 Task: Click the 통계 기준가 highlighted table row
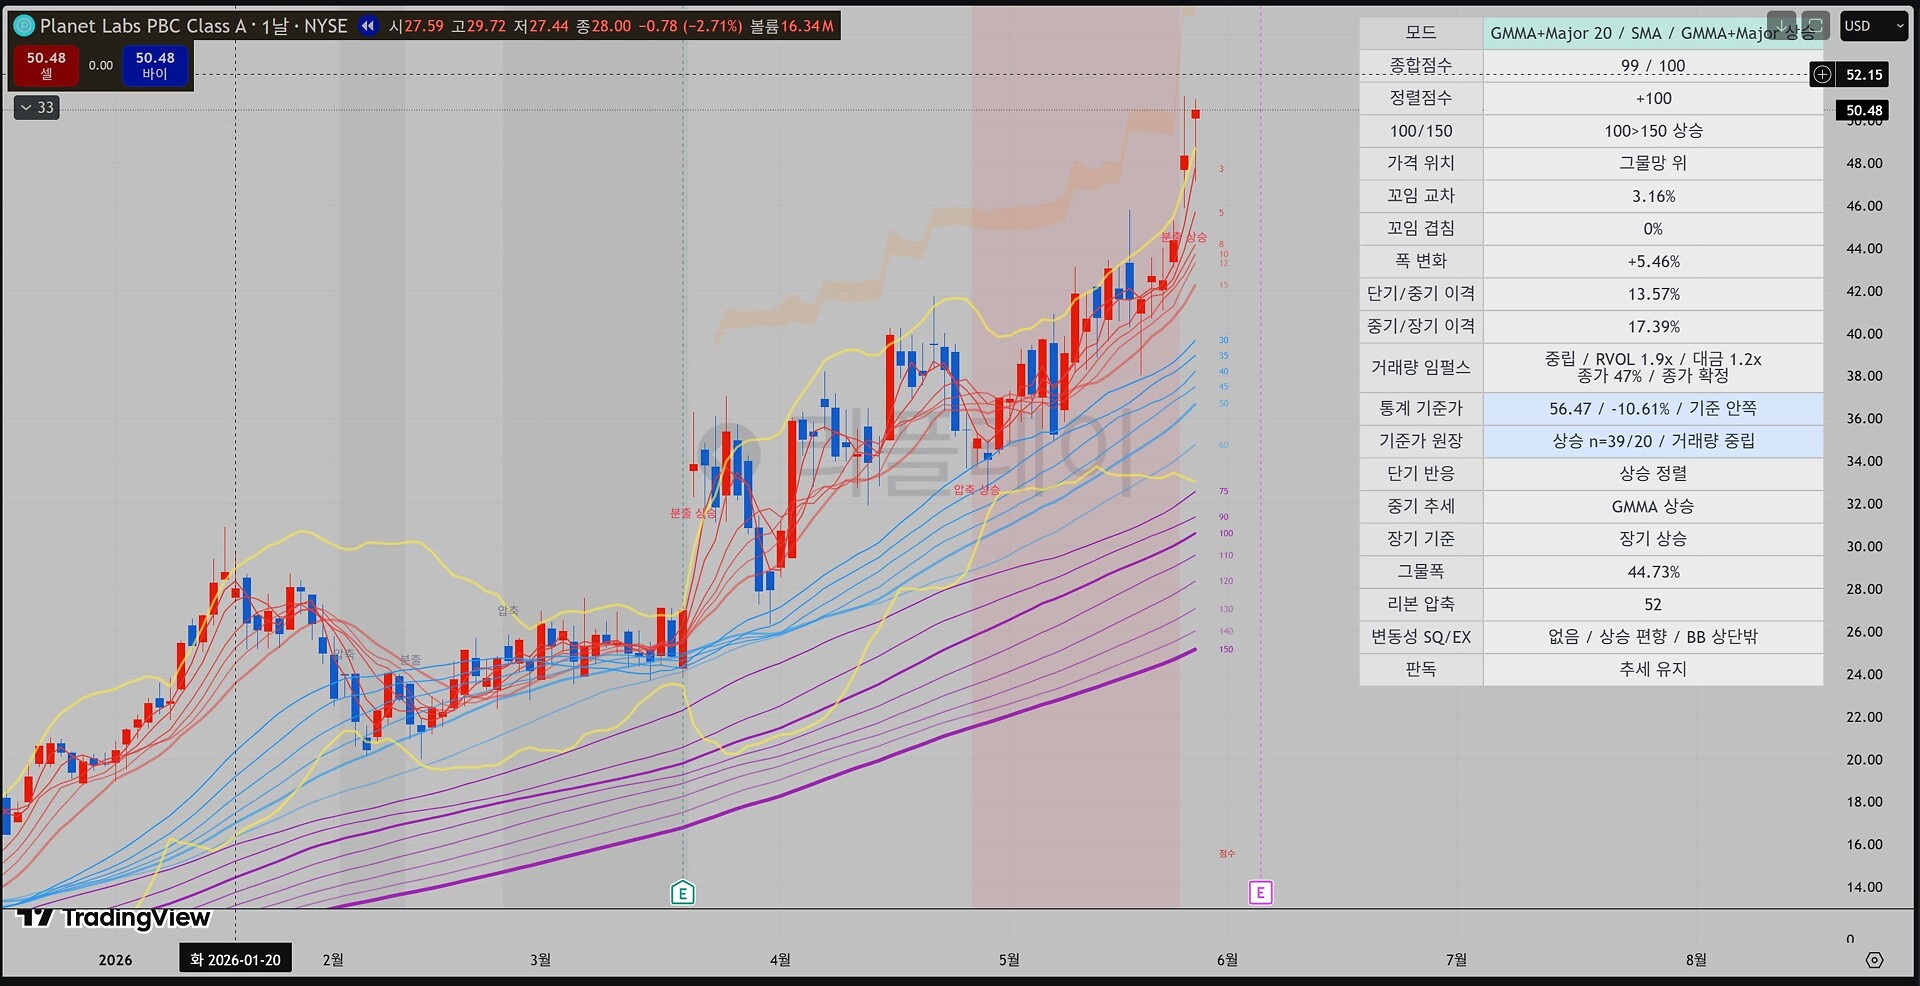point(1591,408)
